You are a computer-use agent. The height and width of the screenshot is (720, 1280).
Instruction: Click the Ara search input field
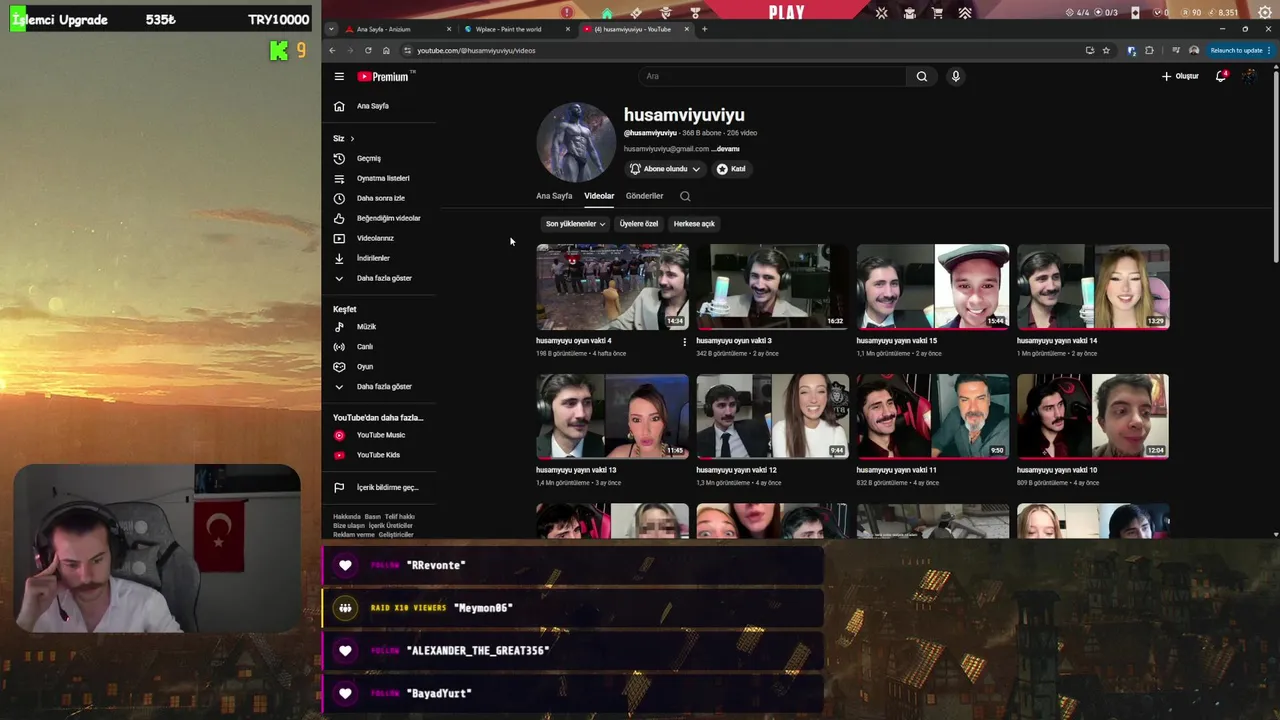pyautogui.click(x=772, y=76)
